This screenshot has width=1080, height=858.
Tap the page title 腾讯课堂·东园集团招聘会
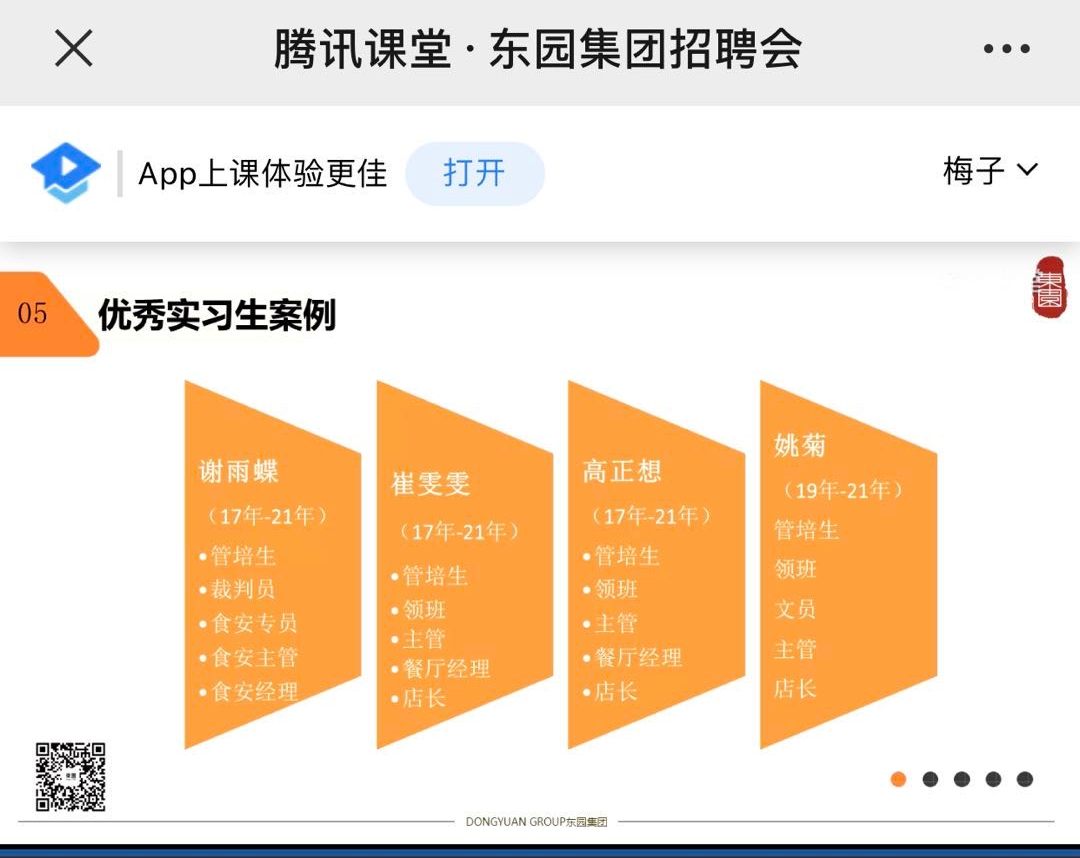click(x=538, y=49)
